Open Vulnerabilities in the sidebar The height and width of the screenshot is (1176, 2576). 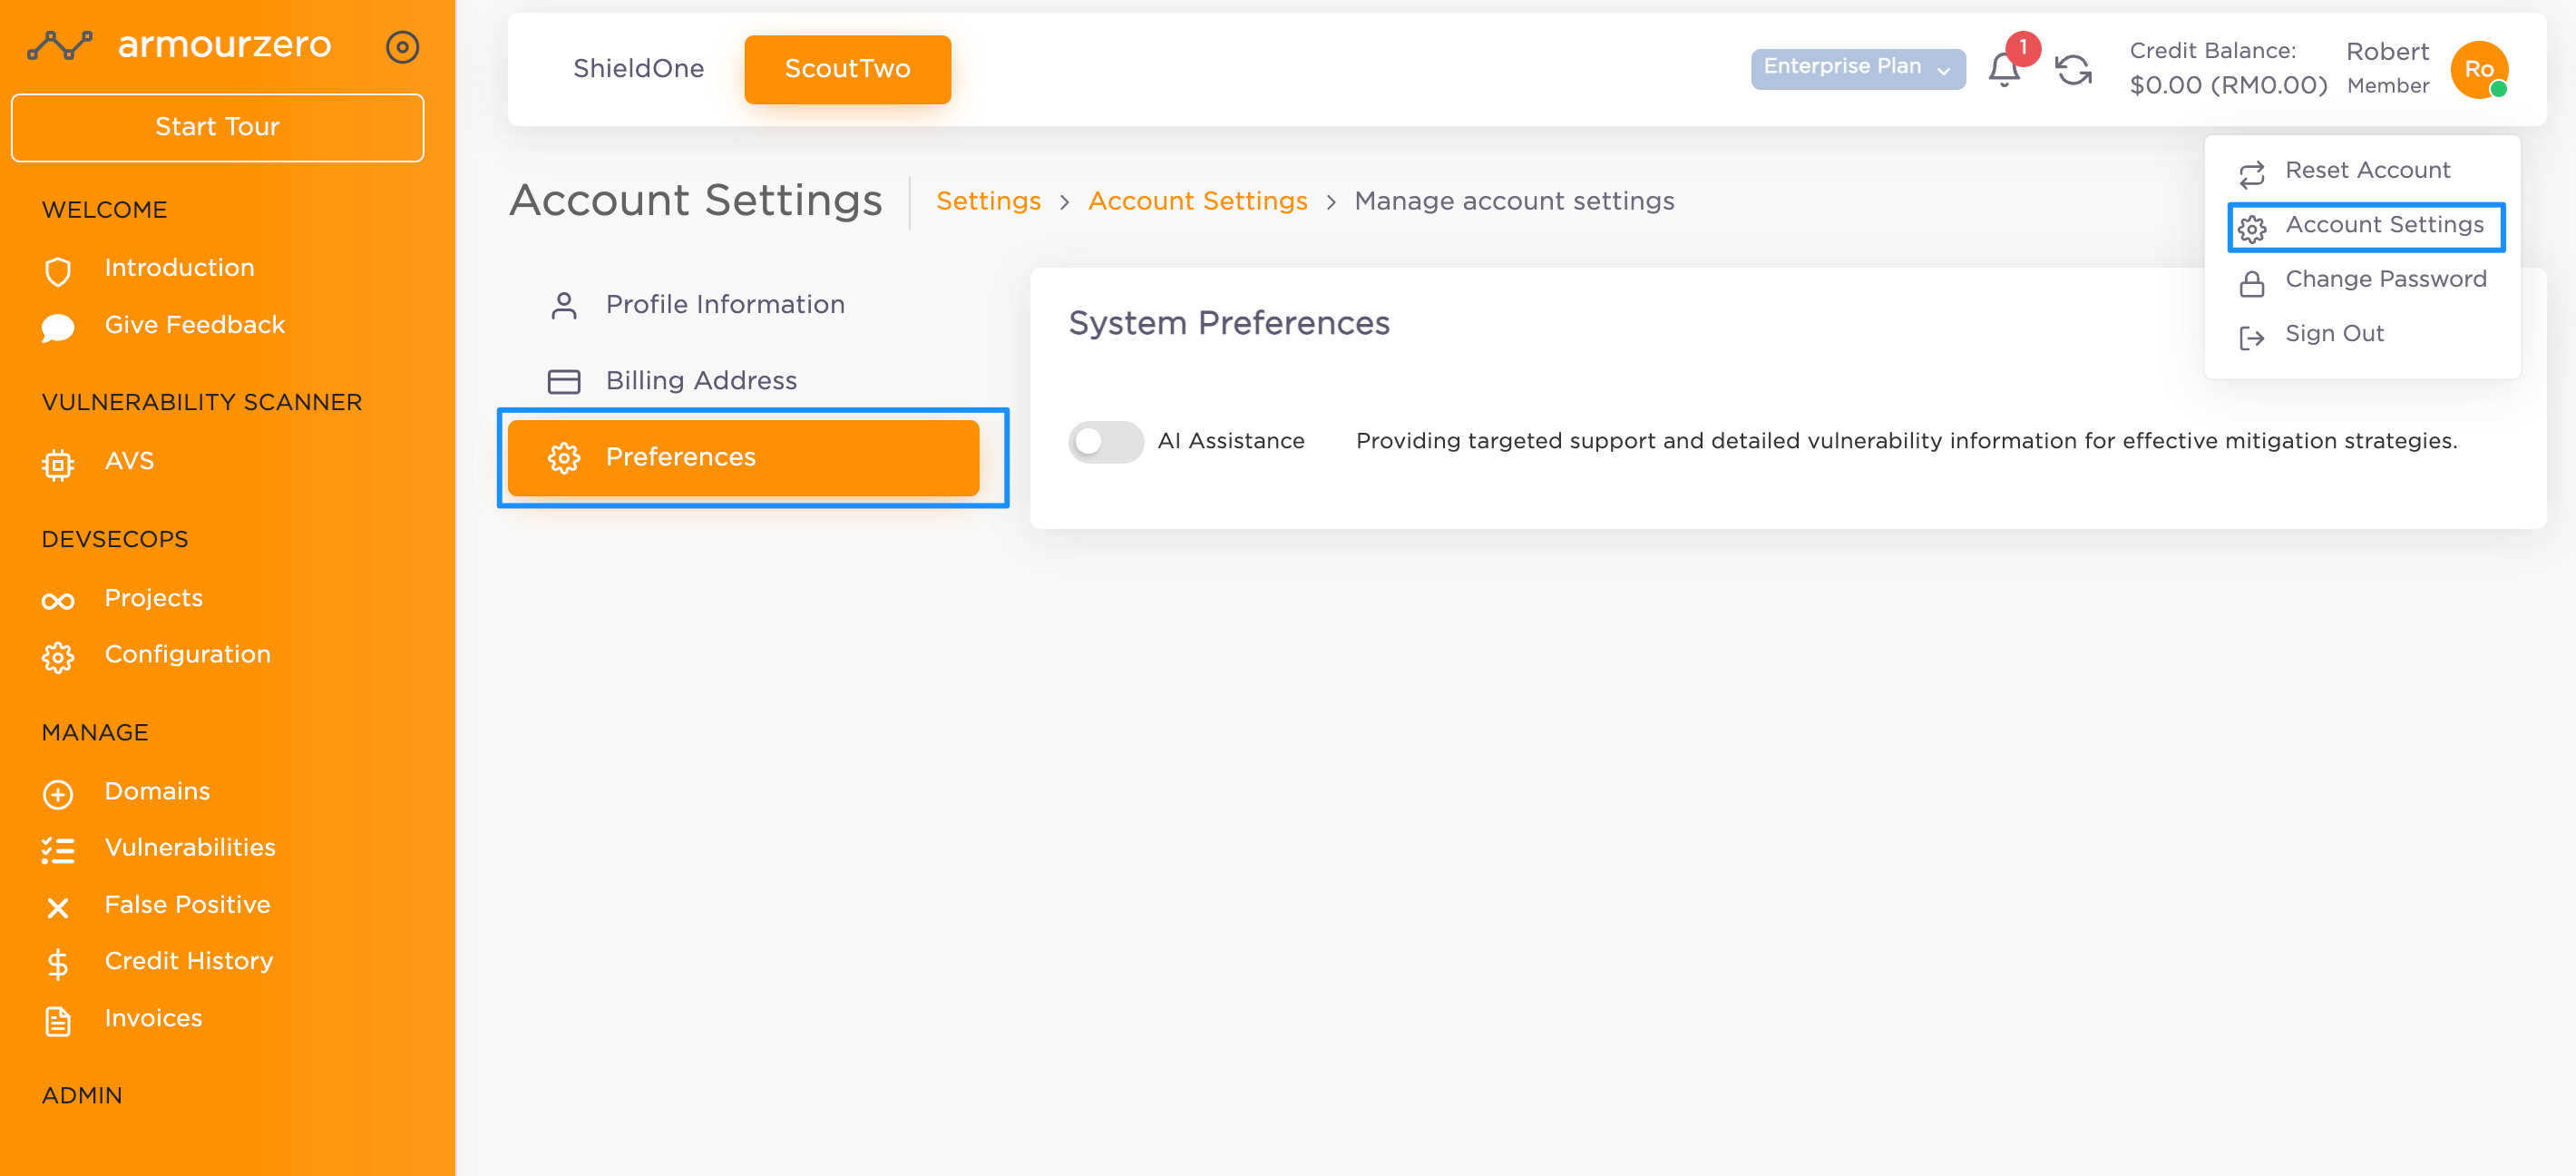pyautogui.click(x=190, y=848)
